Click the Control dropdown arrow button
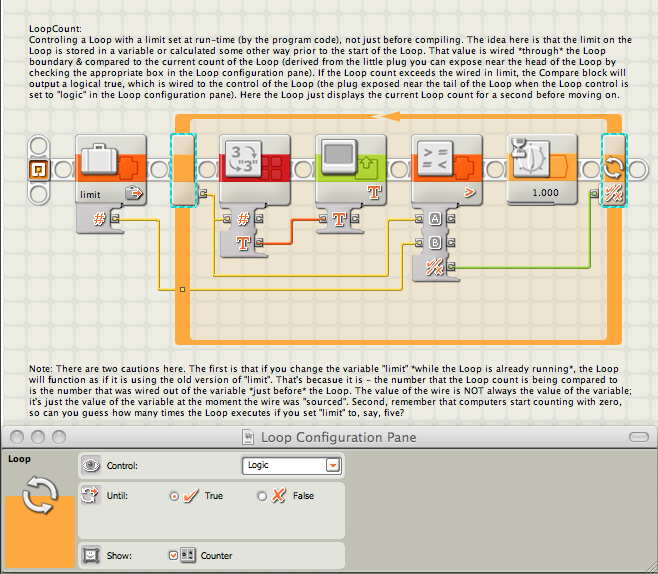 coord(333,465)
